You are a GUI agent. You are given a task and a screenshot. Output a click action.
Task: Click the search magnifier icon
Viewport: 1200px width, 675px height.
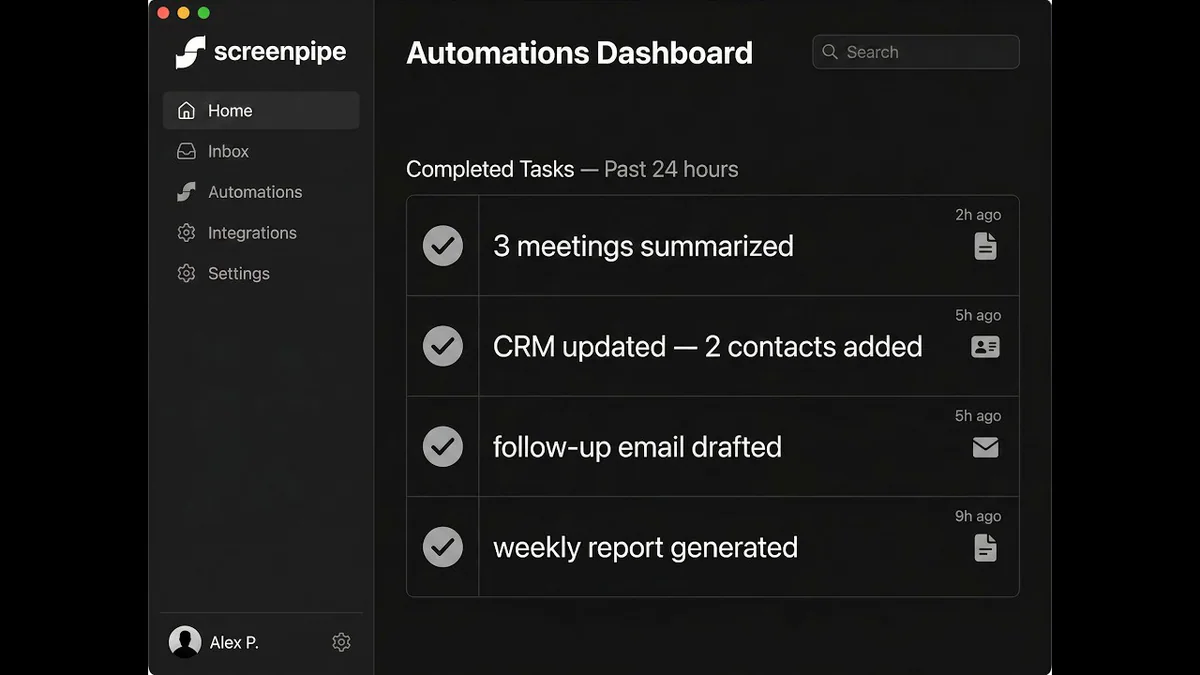[x=830, y=52]
